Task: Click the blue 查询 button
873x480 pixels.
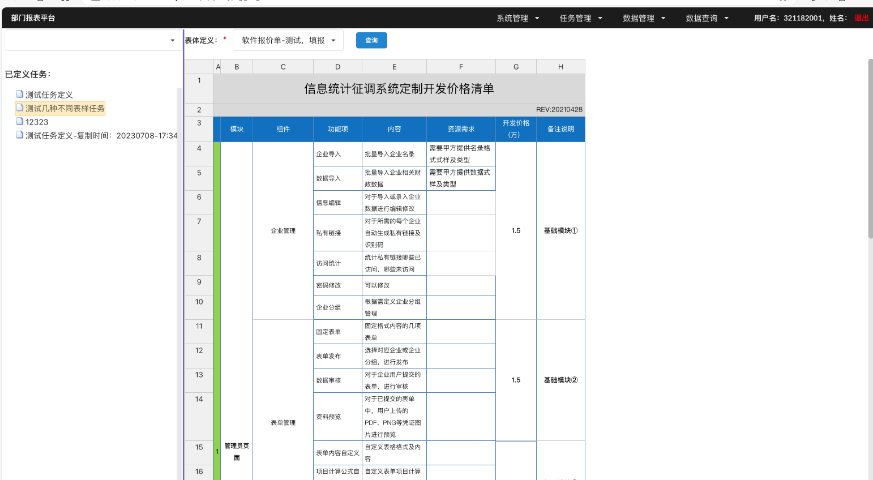Action: [x=371, y=40]
